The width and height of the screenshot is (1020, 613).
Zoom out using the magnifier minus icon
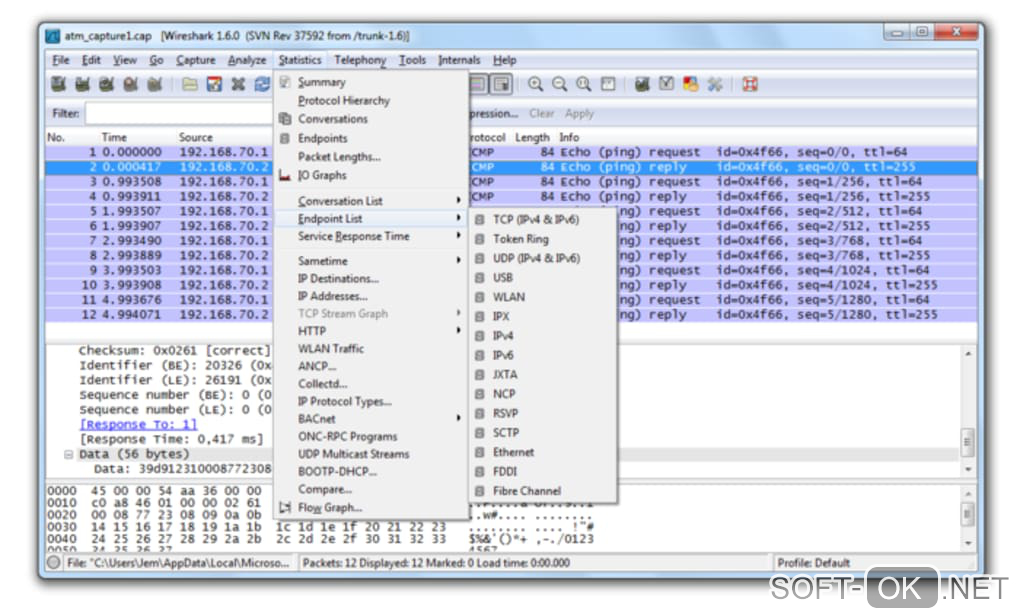(559, 84)
